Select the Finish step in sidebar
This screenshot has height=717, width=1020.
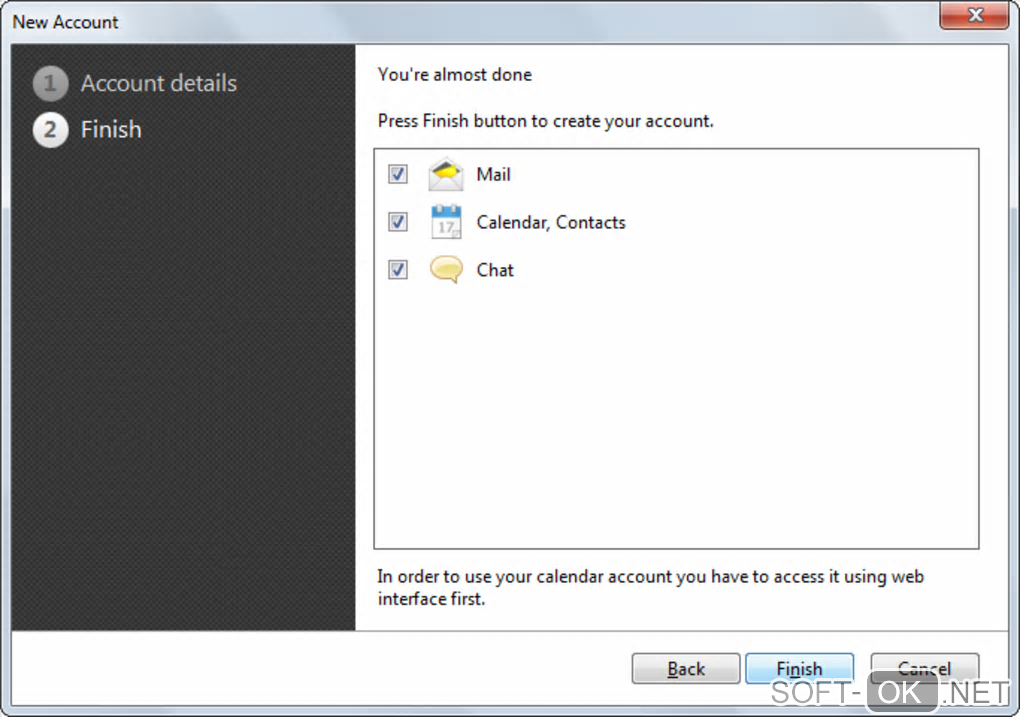click(111, 130)
